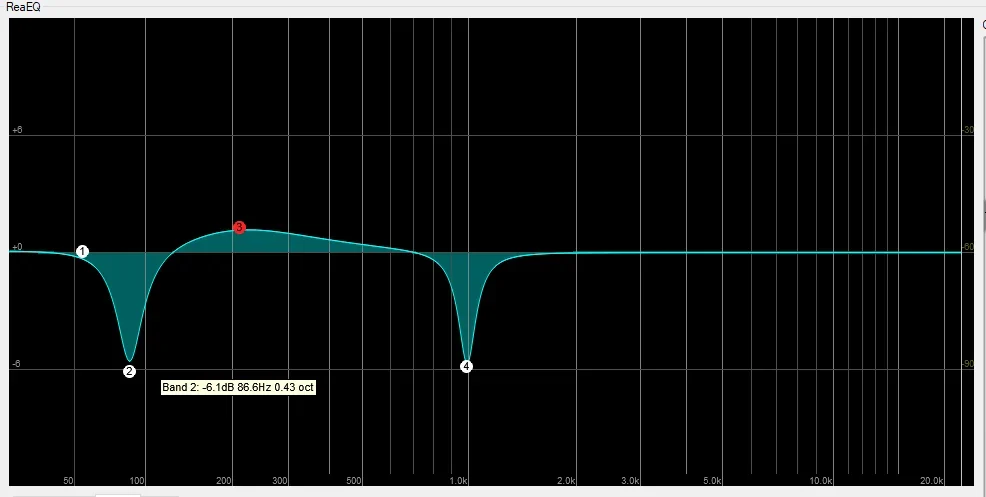Click the 200 Hz frequency label
Viewport: 986px width, 497px height.
click(x=224, y=481)
